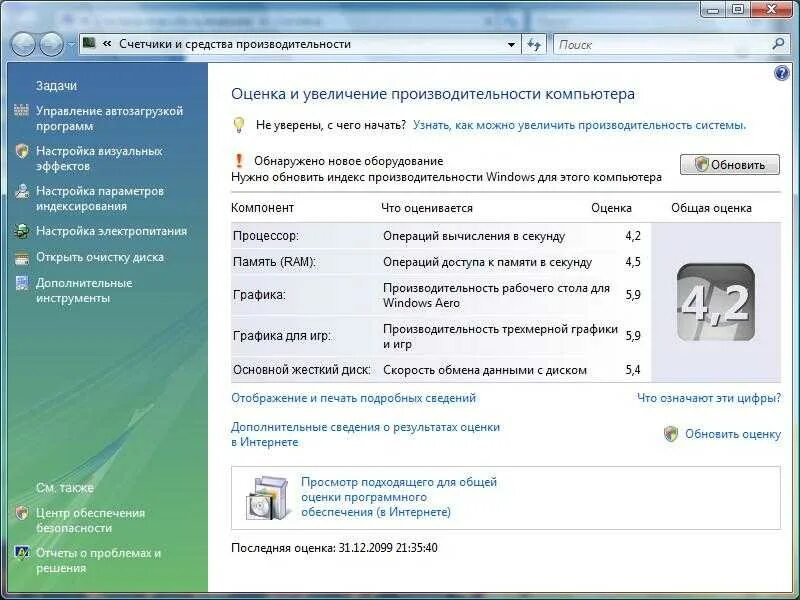The image size is (800, 600).
Task: Open Открыть очистку диска link
Action: 99,257
